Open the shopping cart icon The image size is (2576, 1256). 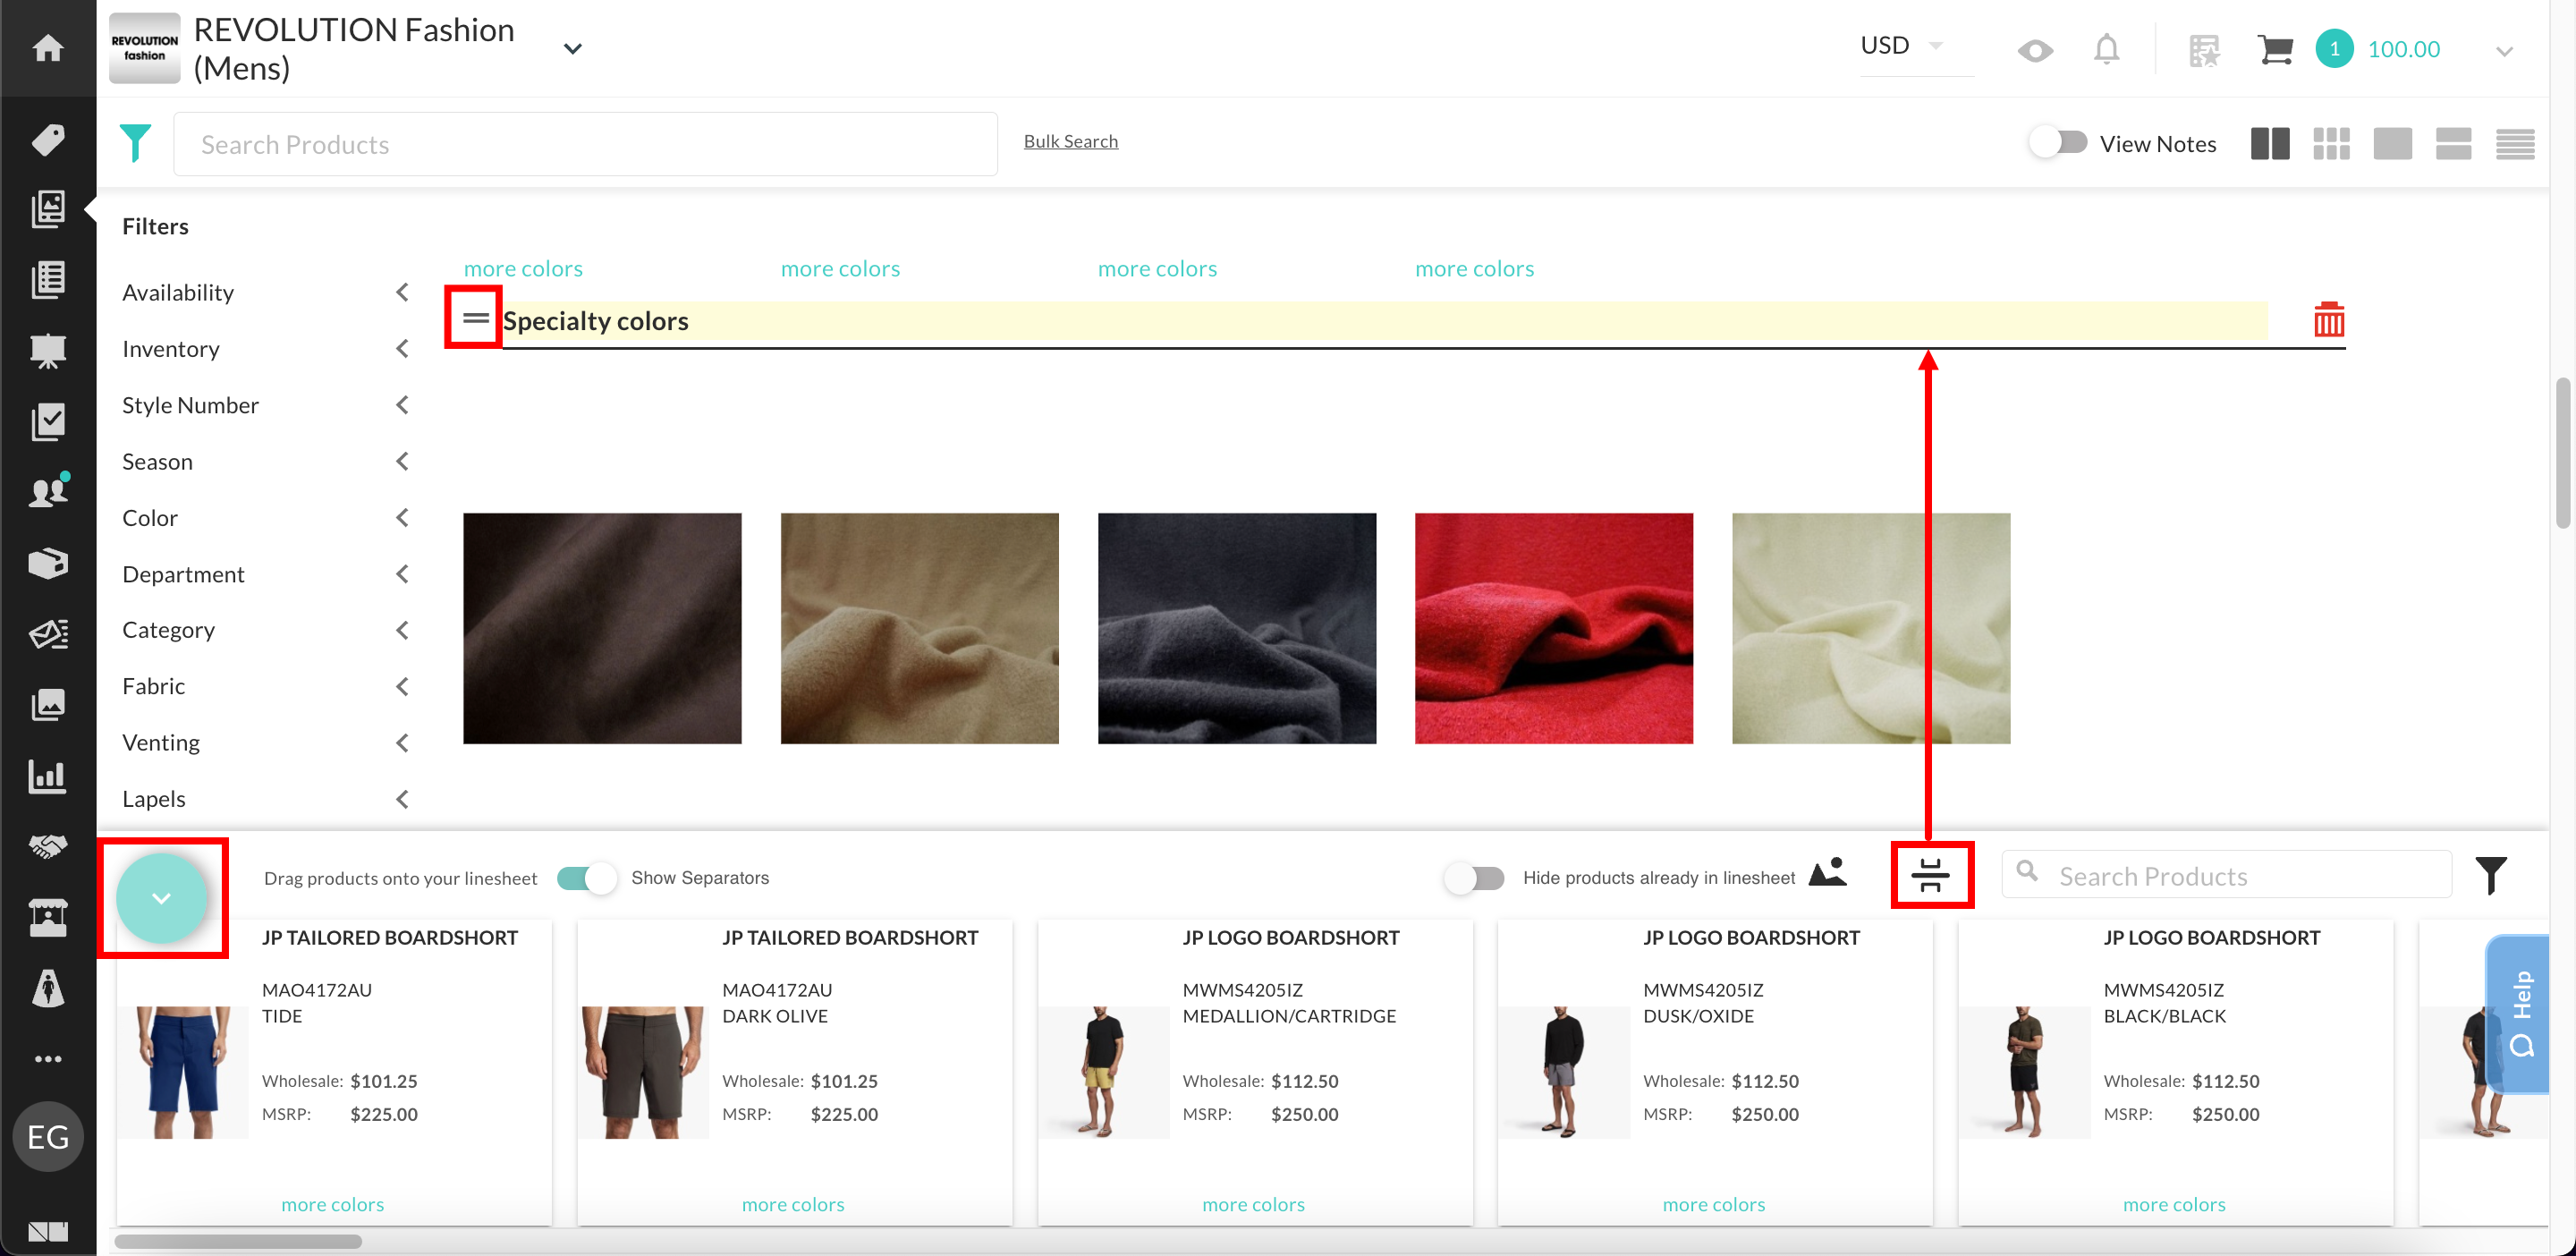coord(2274,49)
